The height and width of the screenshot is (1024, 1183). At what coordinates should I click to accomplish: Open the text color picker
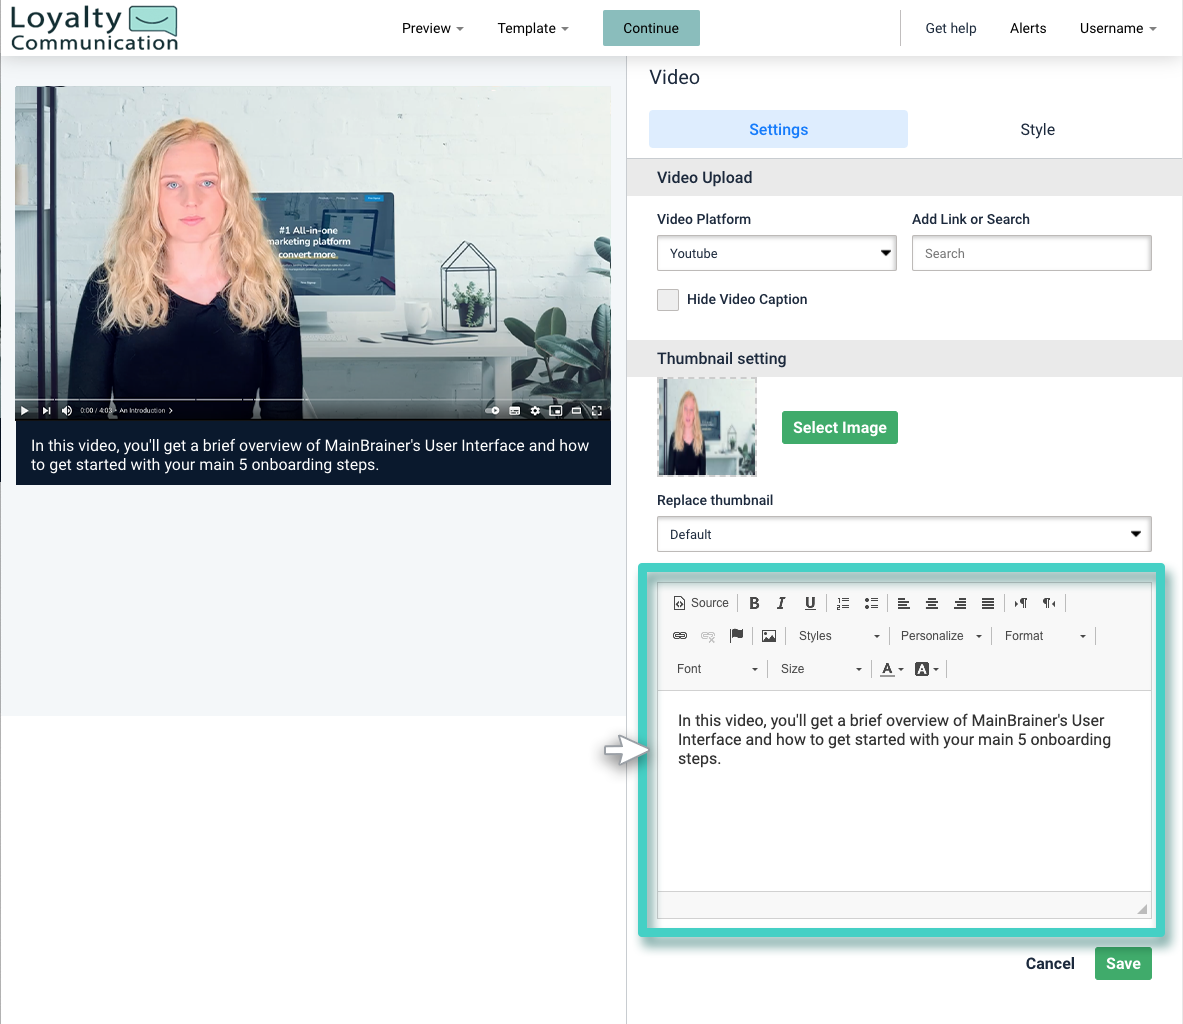click(x=886, y=668)
